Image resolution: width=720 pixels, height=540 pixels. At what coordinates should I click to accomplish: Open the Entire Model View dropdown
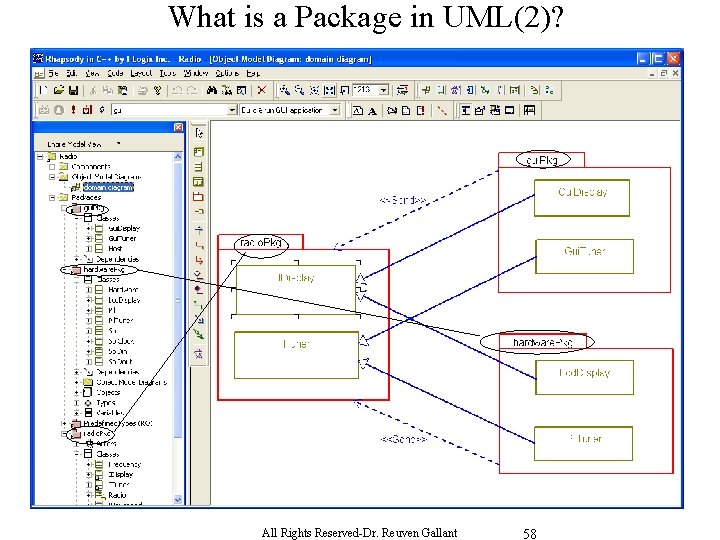118,143
